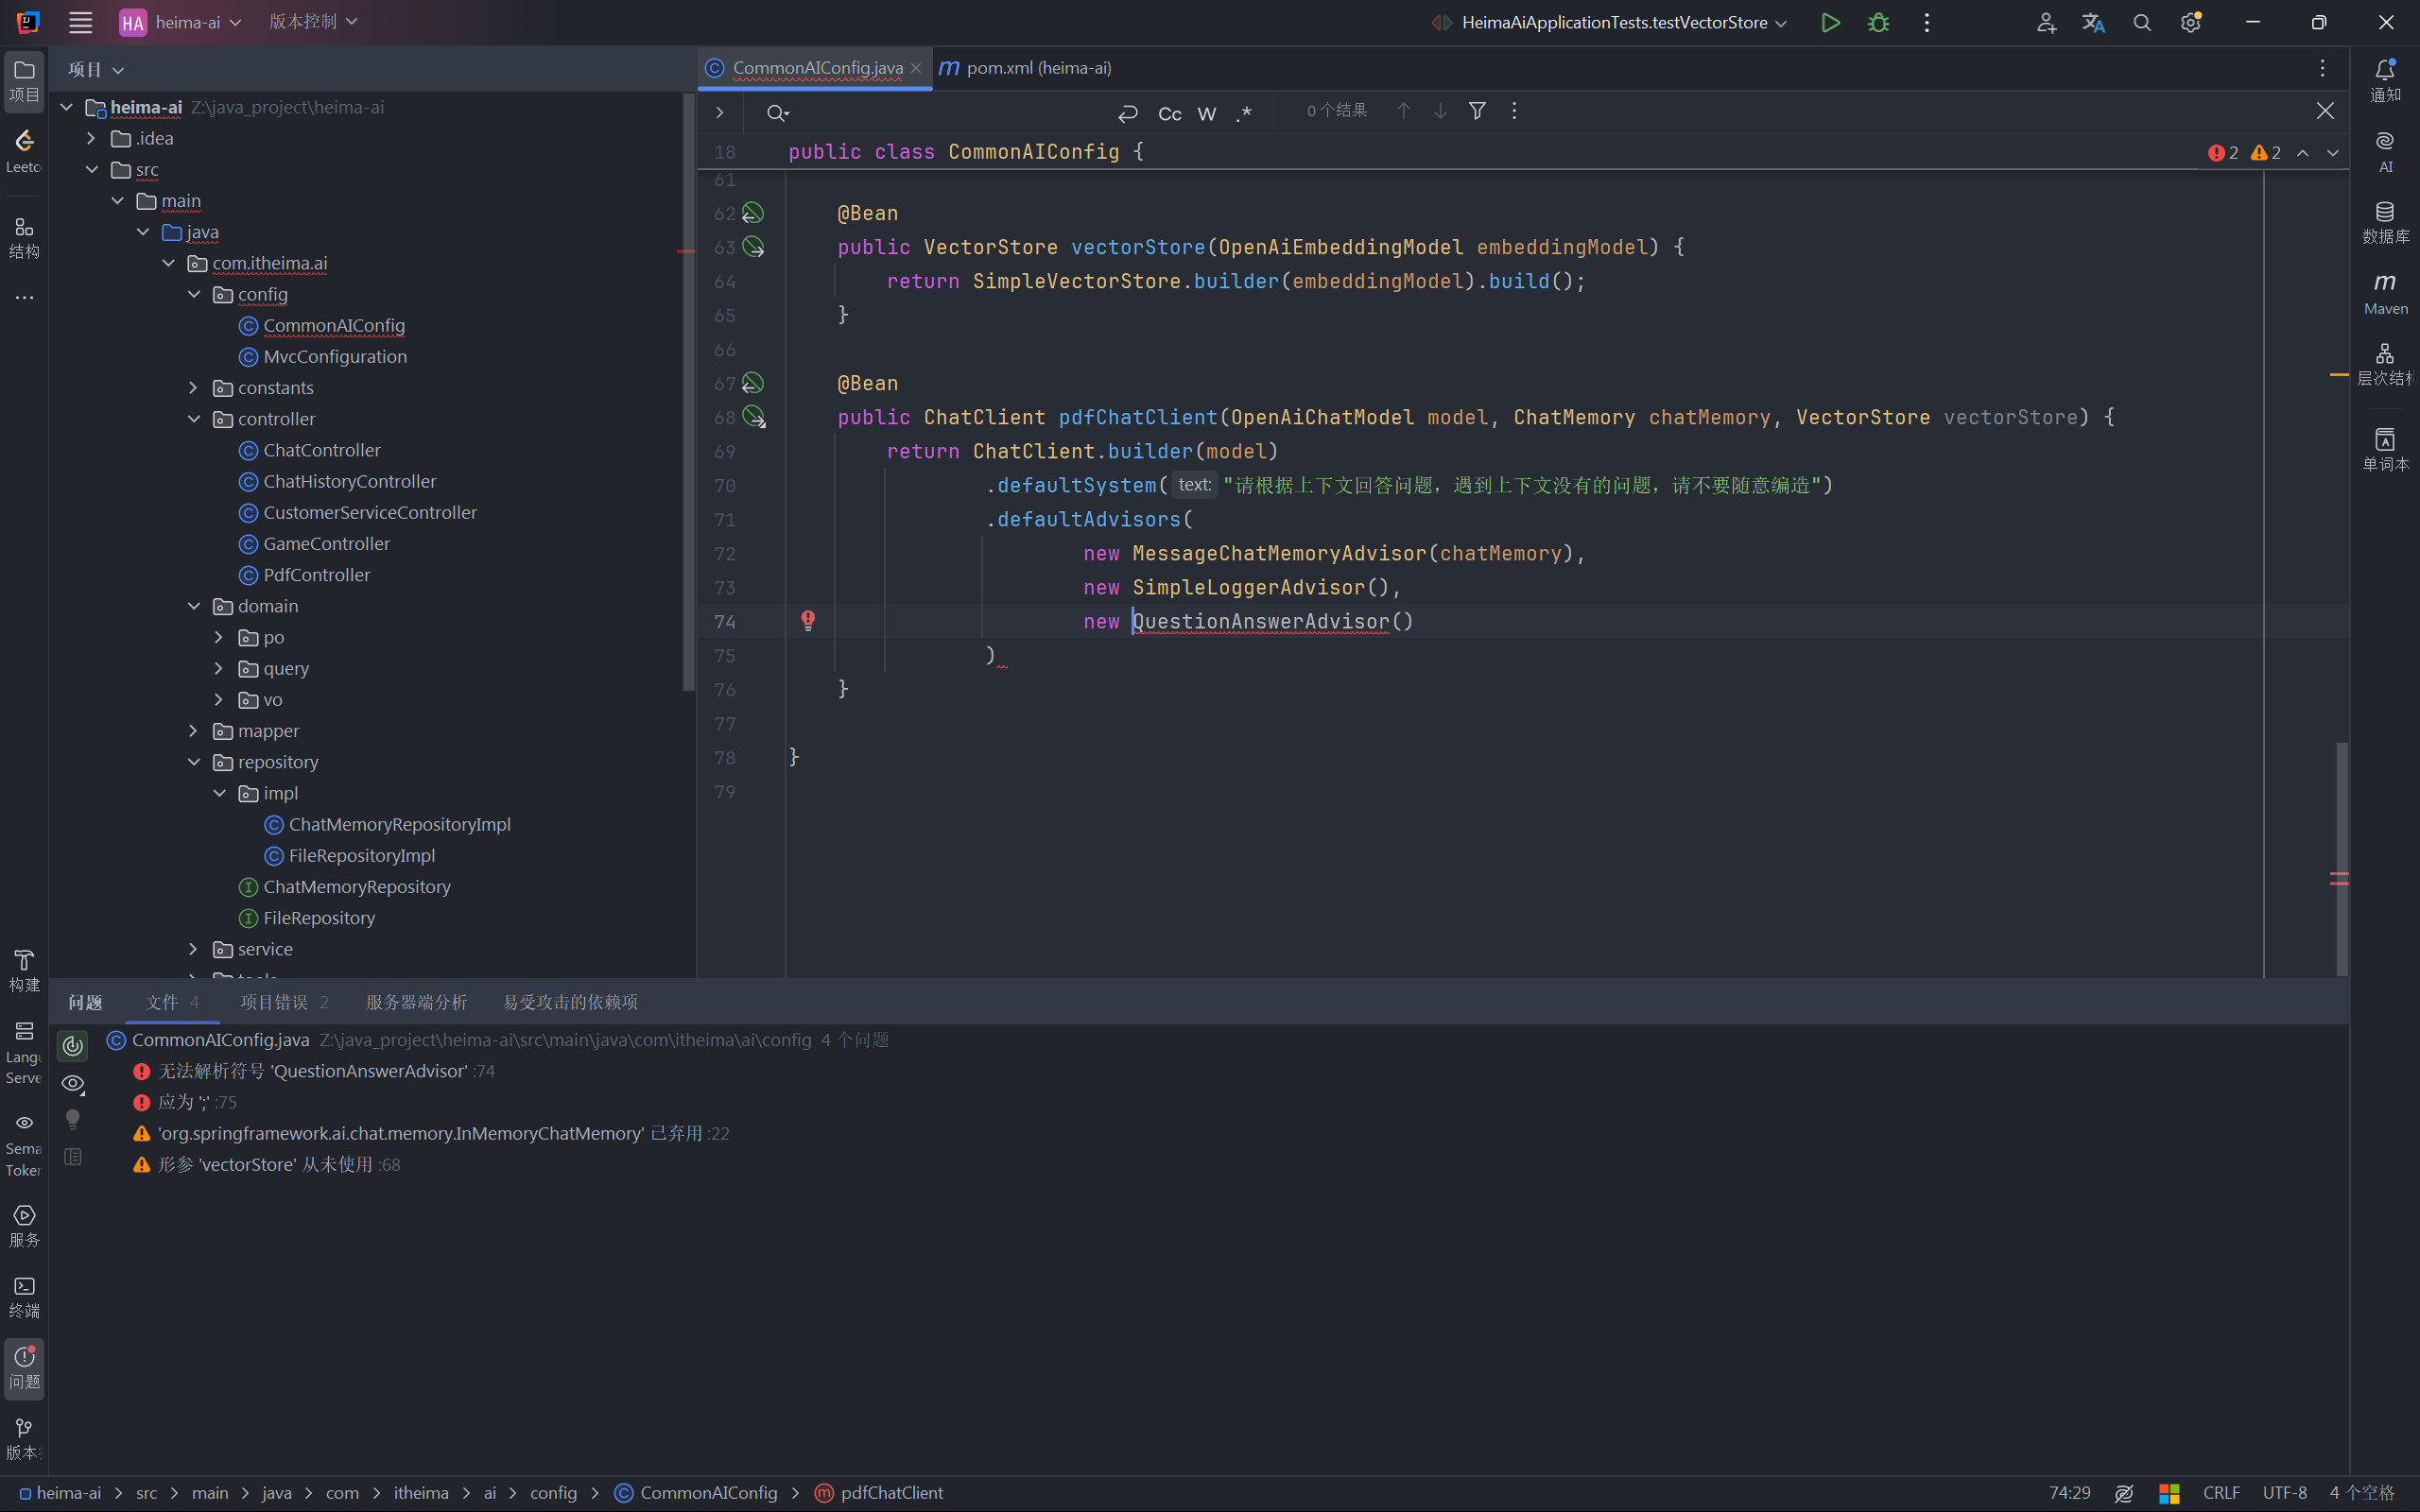Toggle match case Cc in search bar
Image resolution: width=2420 pixels, height=1512 pixels.
(1169, 113)
